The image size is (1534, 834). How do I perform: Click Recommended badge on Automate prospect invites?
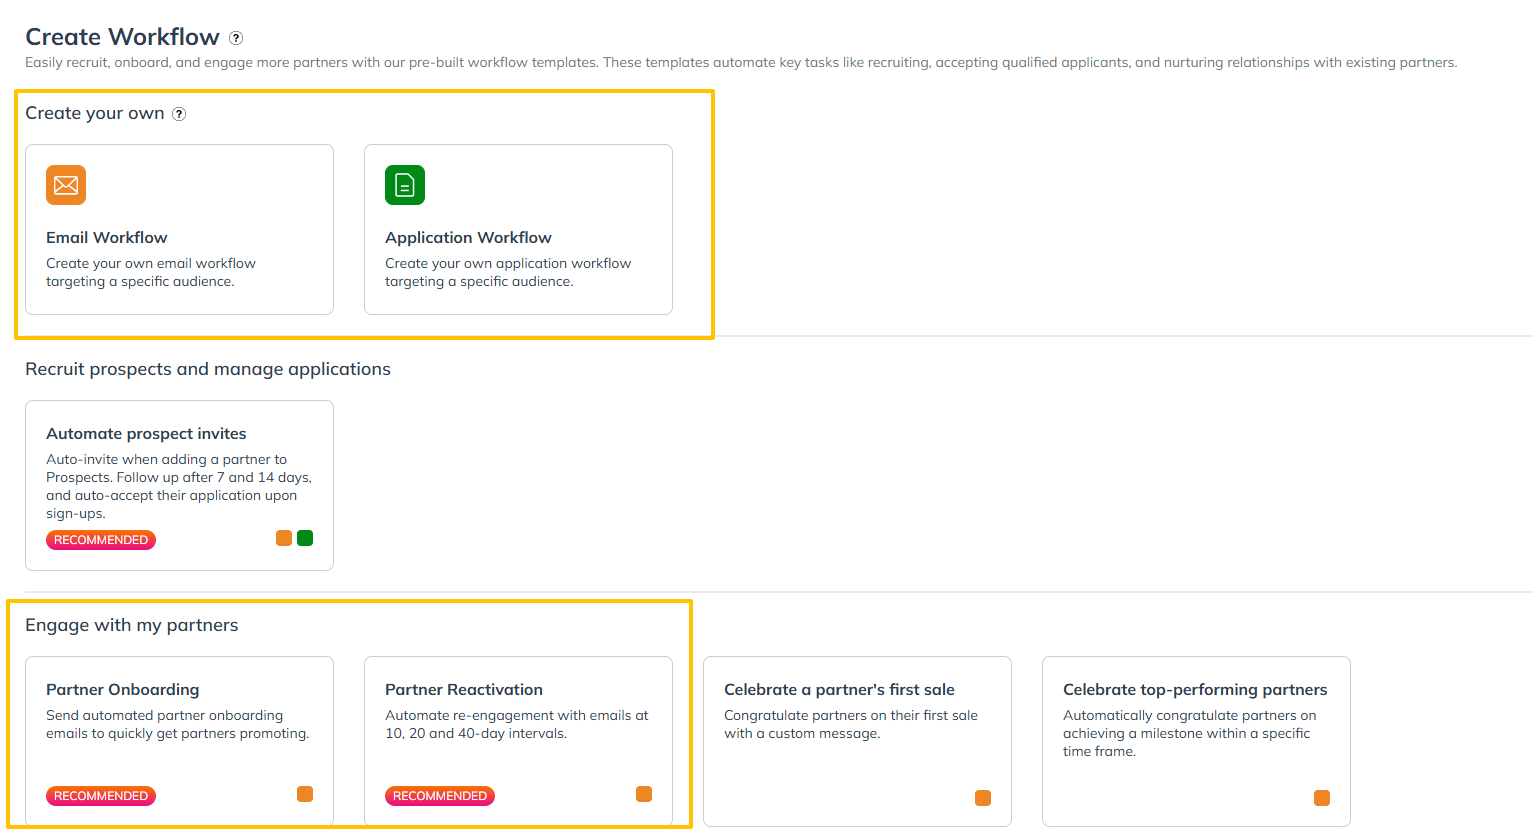coord(101,540)
